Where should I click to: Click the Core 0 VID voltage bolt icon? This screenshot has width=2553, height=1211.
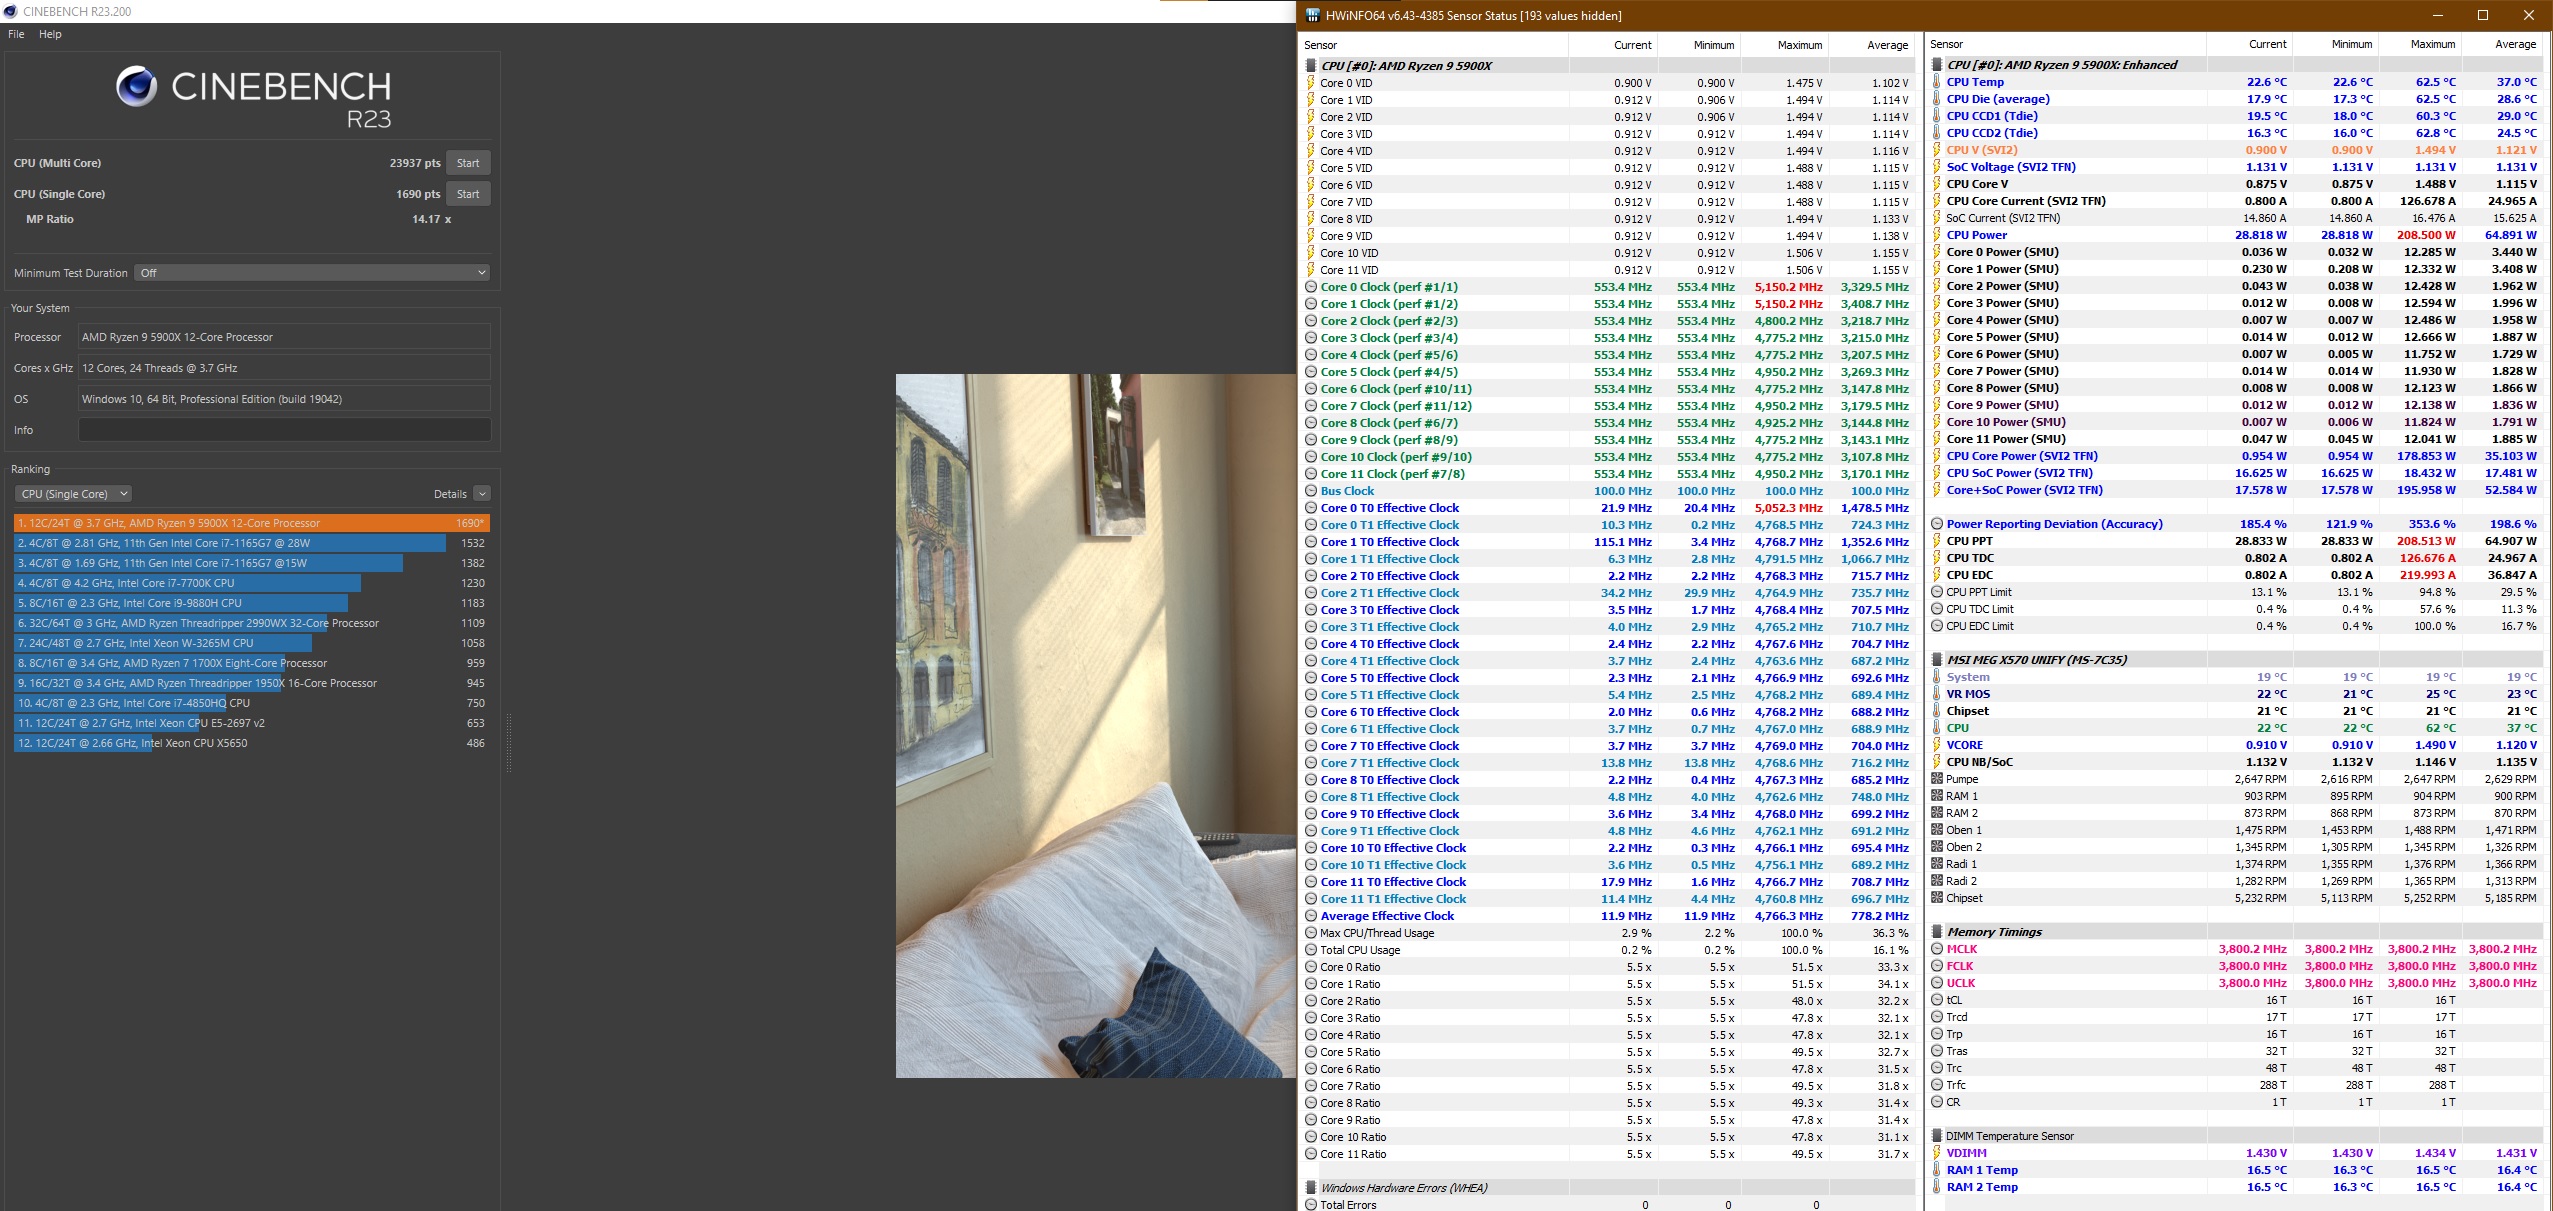point(1310,83)
